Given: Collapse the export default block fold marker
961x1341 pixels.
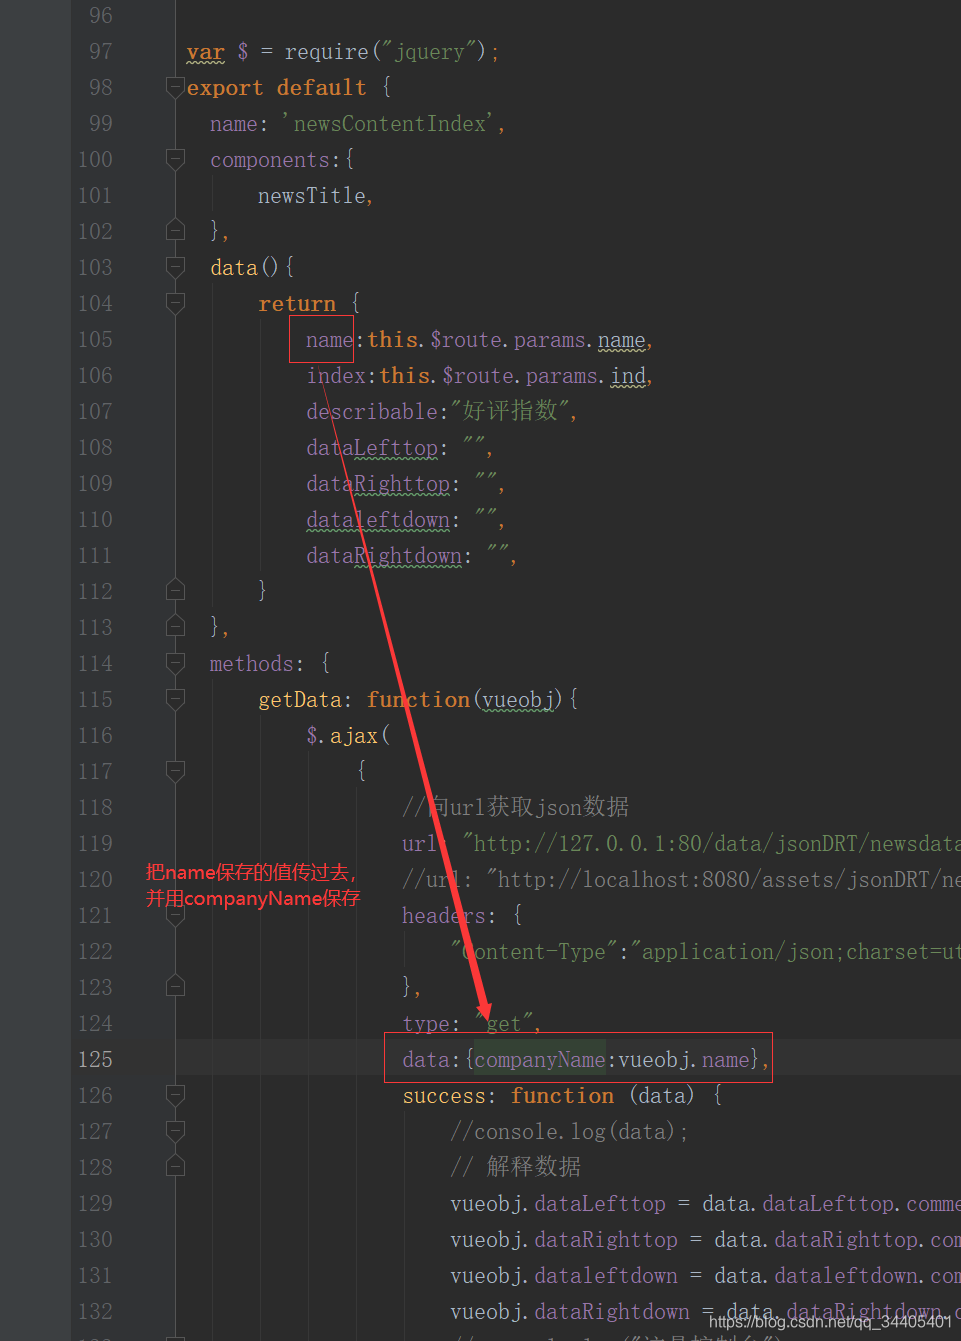Looking at the screenshot, I should 175,88.
